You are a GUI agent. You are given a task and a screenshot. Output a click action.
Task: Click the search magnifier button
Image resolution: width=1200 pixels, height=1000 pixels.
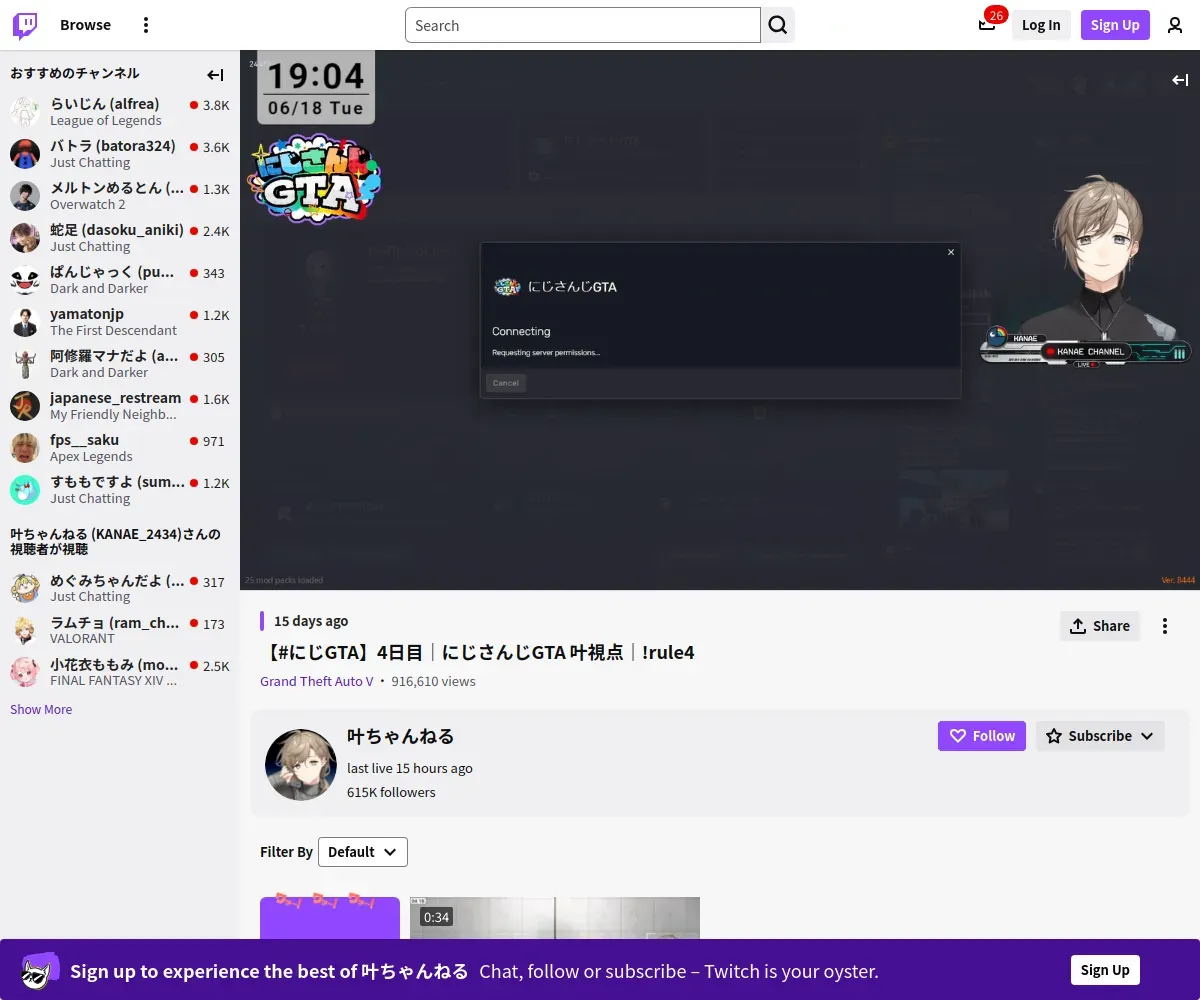[778, 25]
